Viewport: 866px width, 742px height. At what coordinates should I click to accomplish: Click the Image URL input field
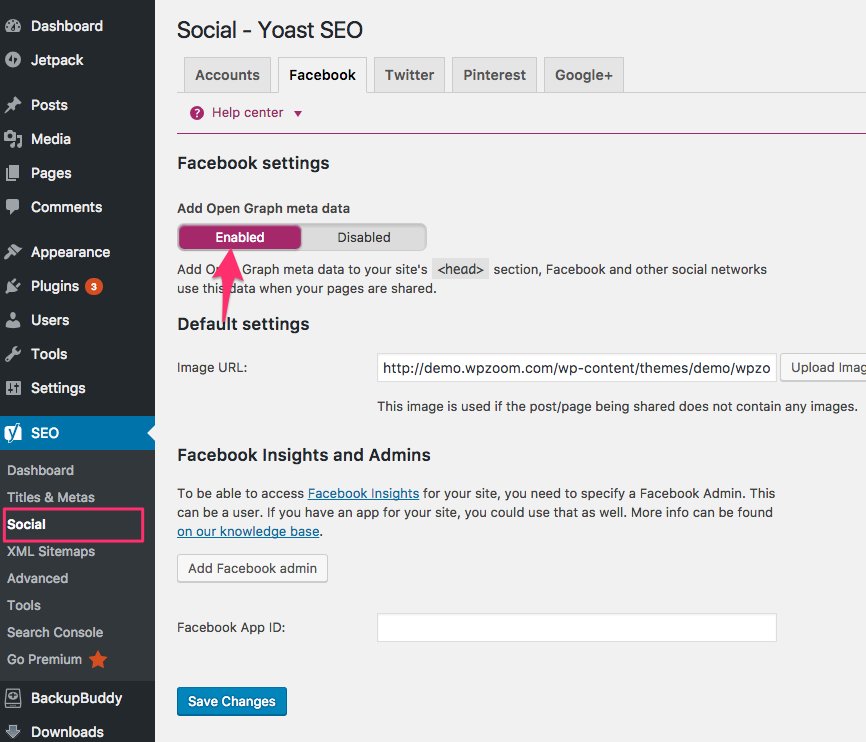(577, 368)
